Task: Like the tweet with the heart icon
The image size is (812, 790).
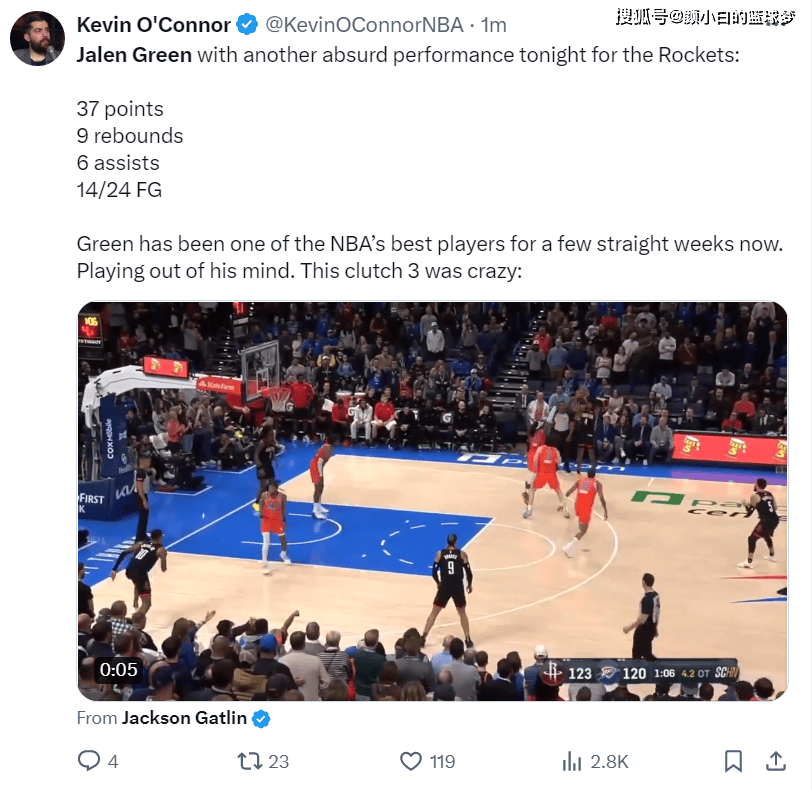Action: 411,761
